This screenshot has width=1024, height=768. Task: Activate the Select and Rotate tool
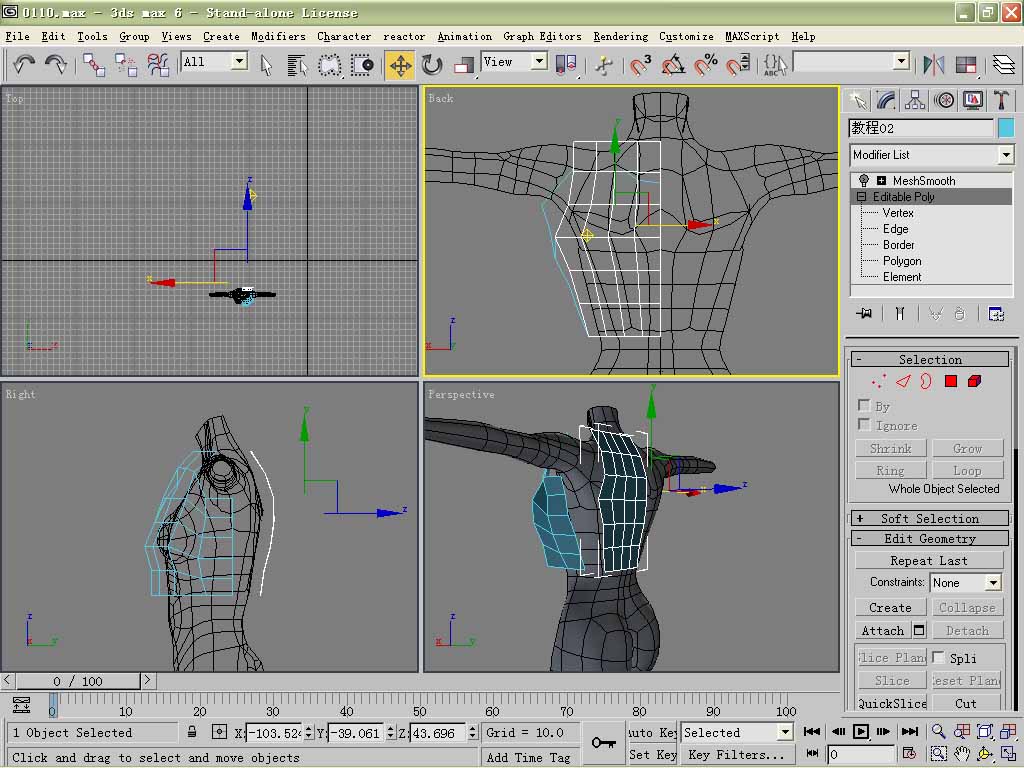coord(432,65)
